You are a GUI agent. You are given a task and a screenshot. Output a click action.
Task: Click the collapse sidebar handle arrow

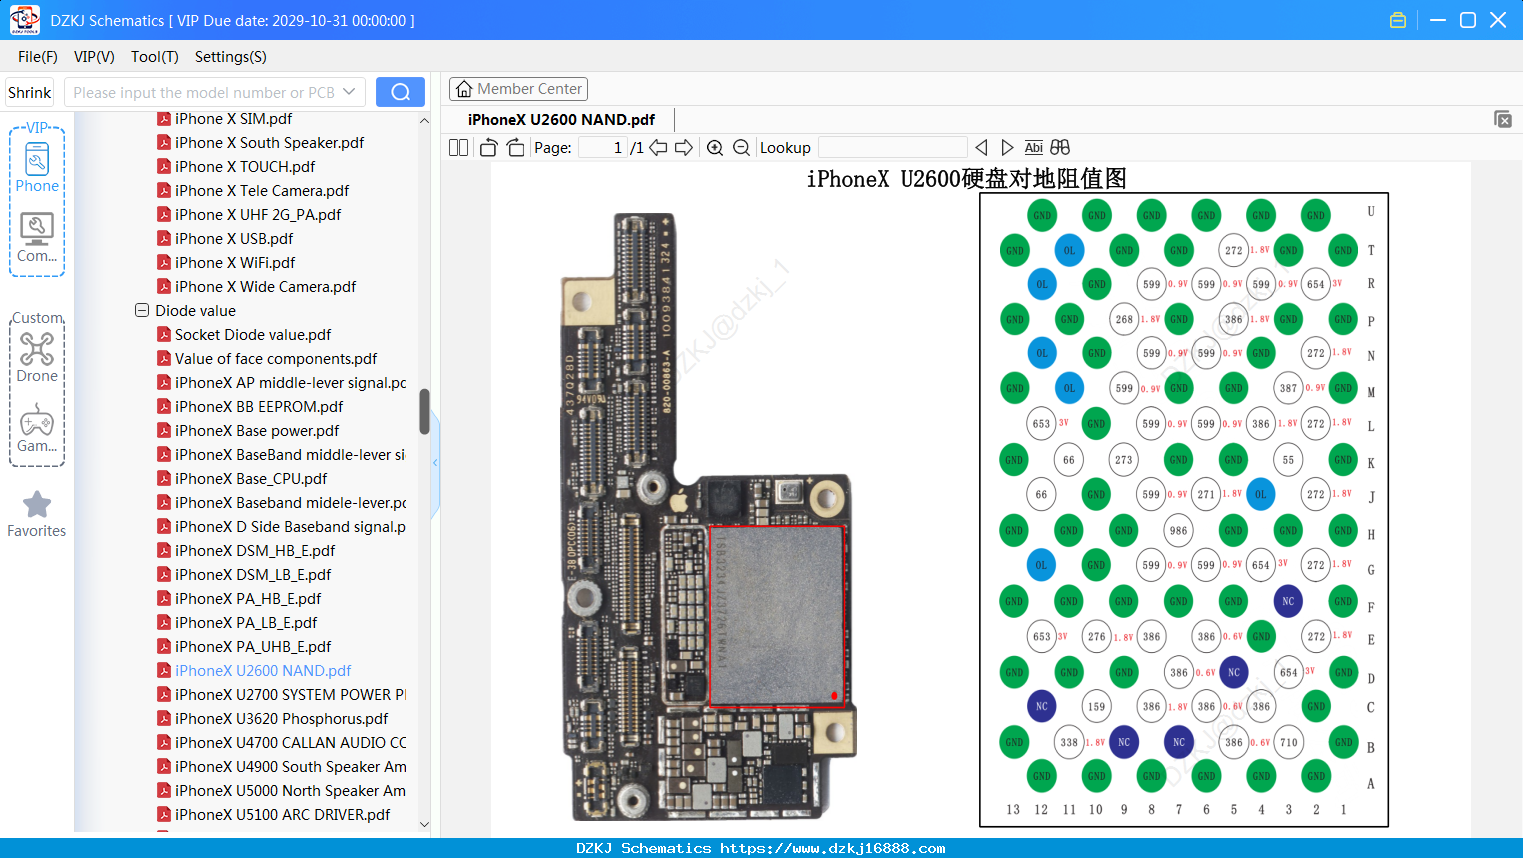(435, 463)
